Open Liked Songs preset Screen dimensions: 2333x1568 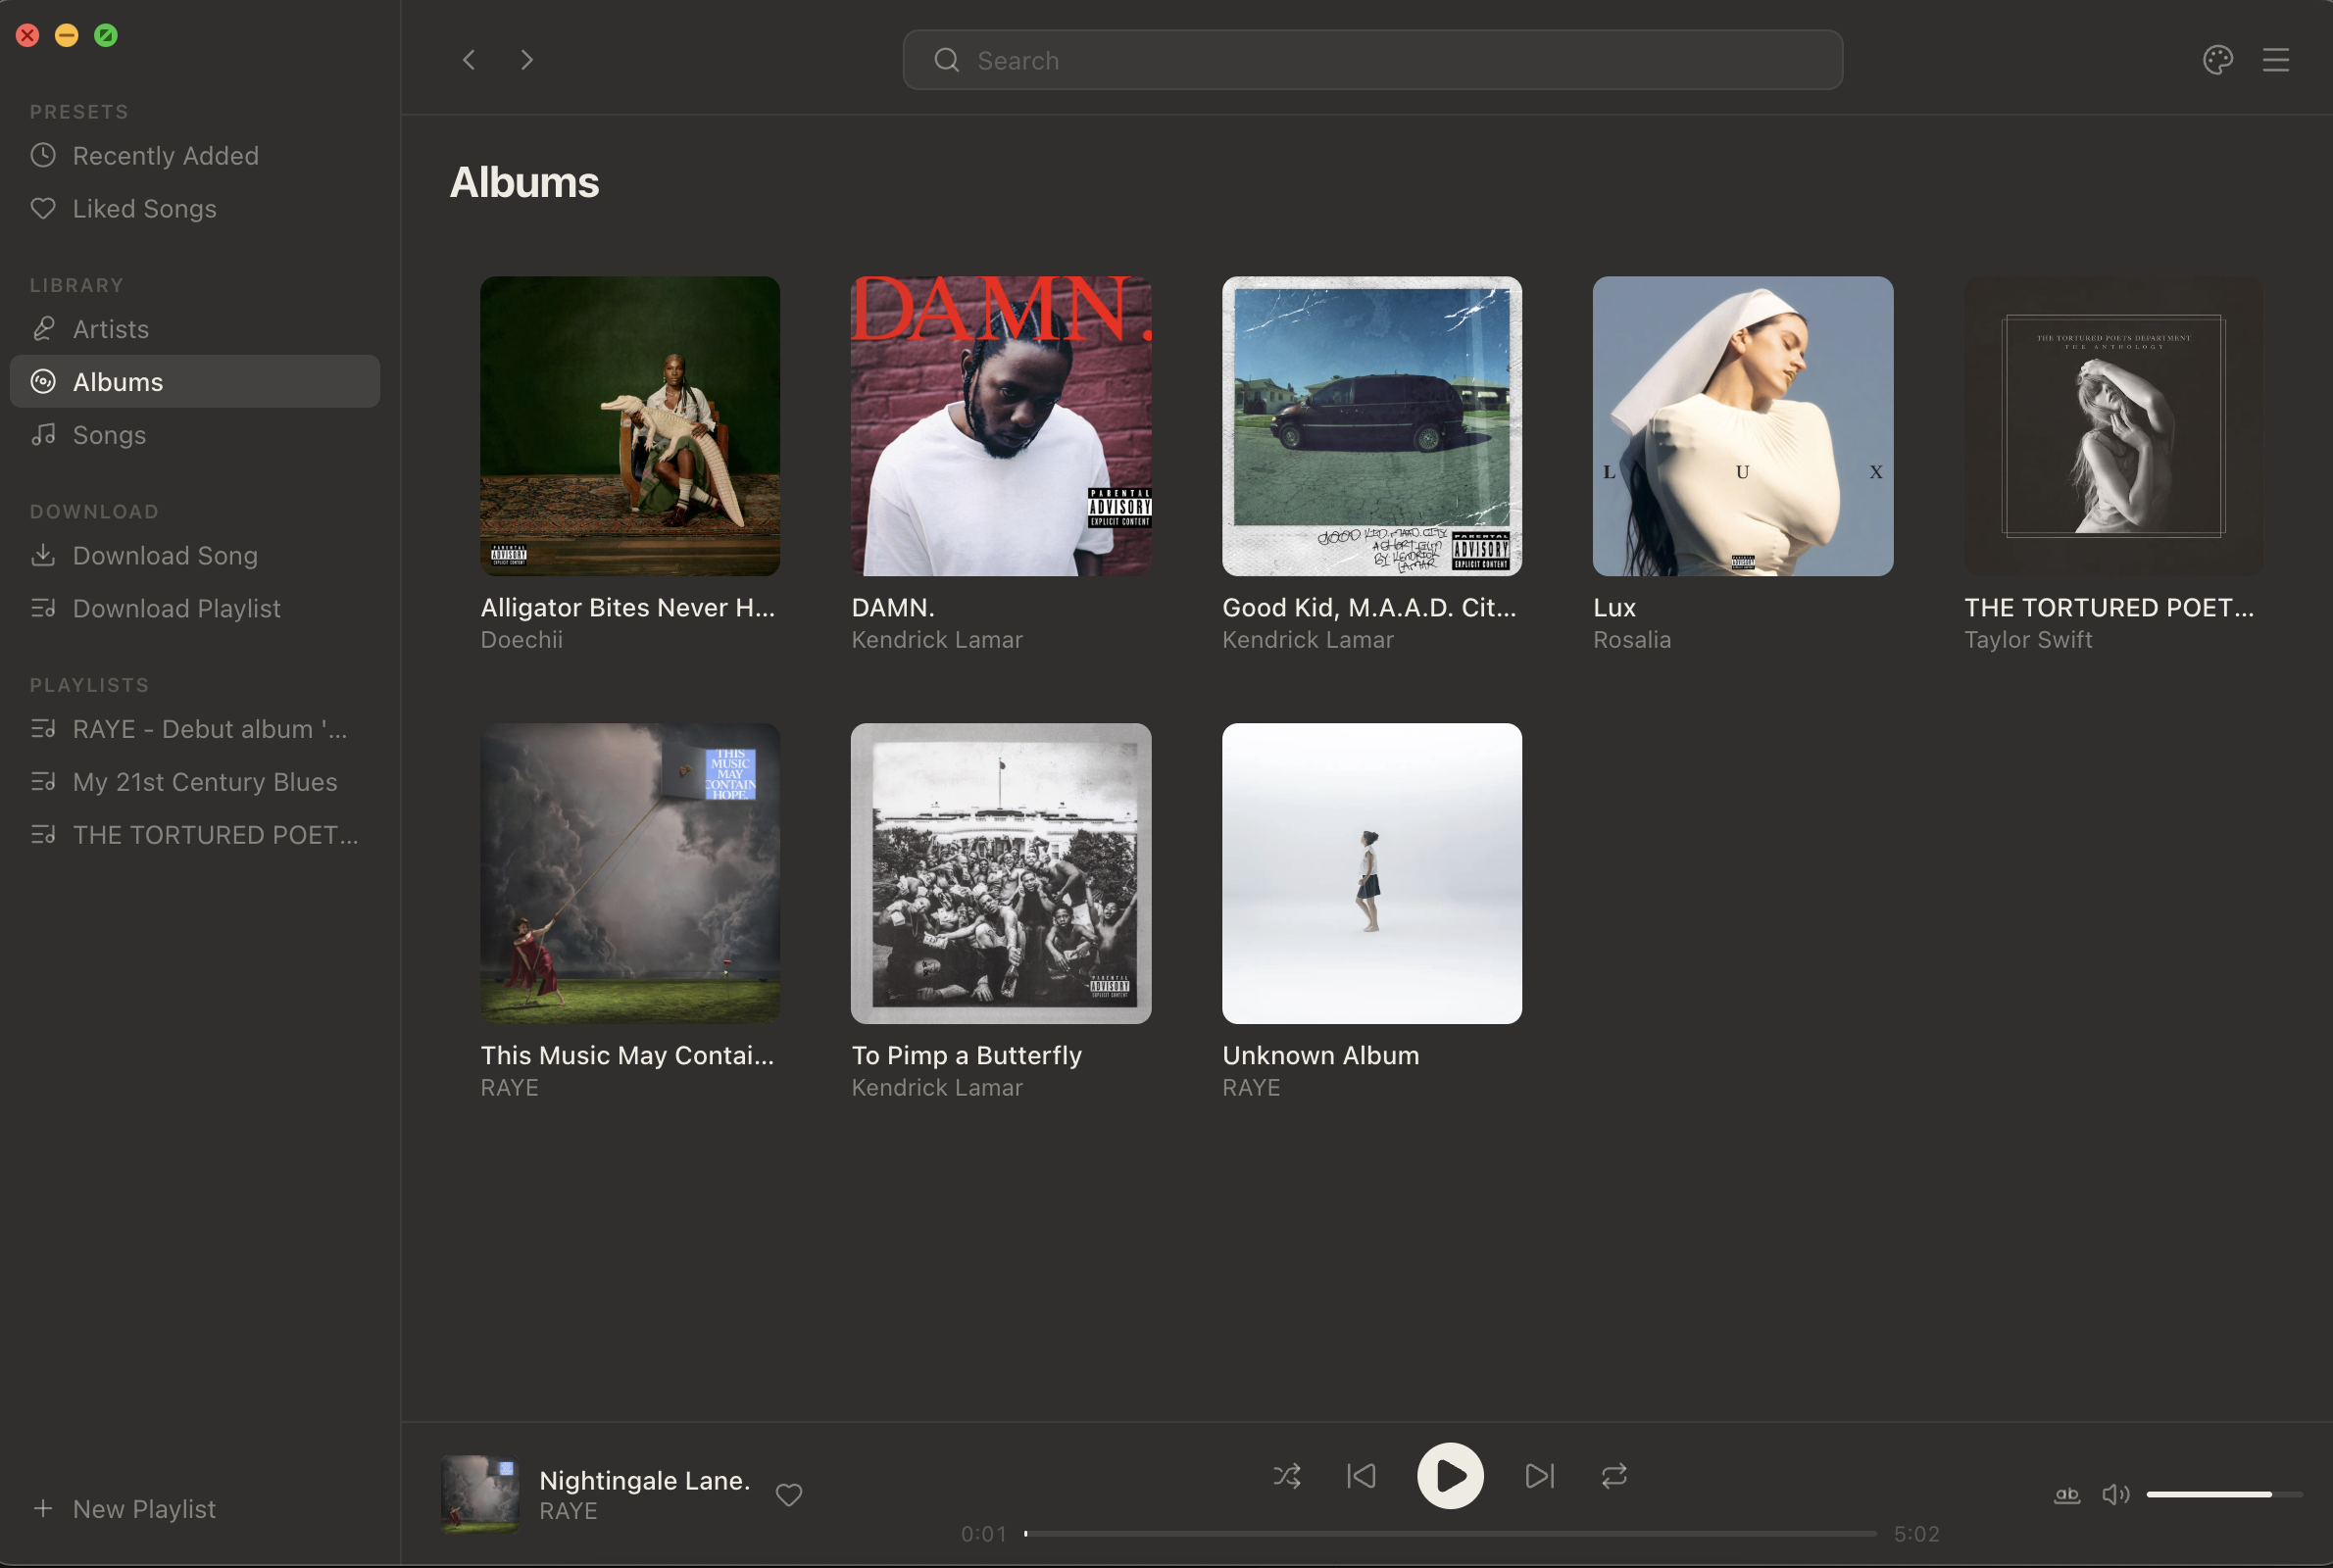194,208
